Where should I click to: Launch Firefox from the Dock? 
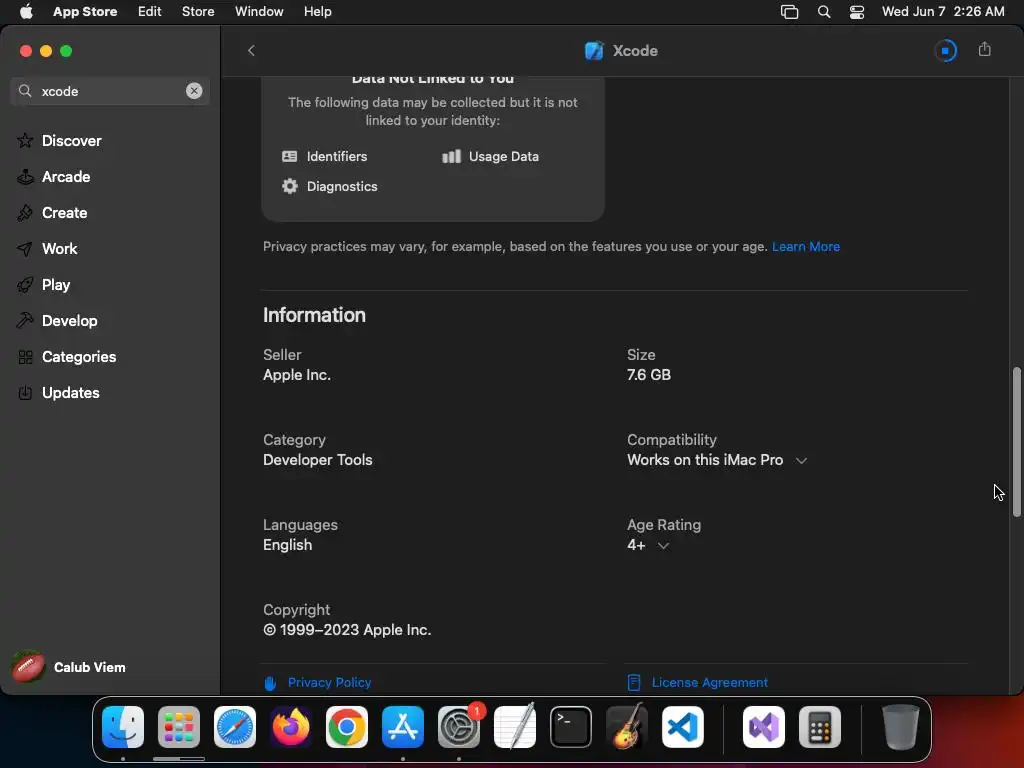pos(291,727)
